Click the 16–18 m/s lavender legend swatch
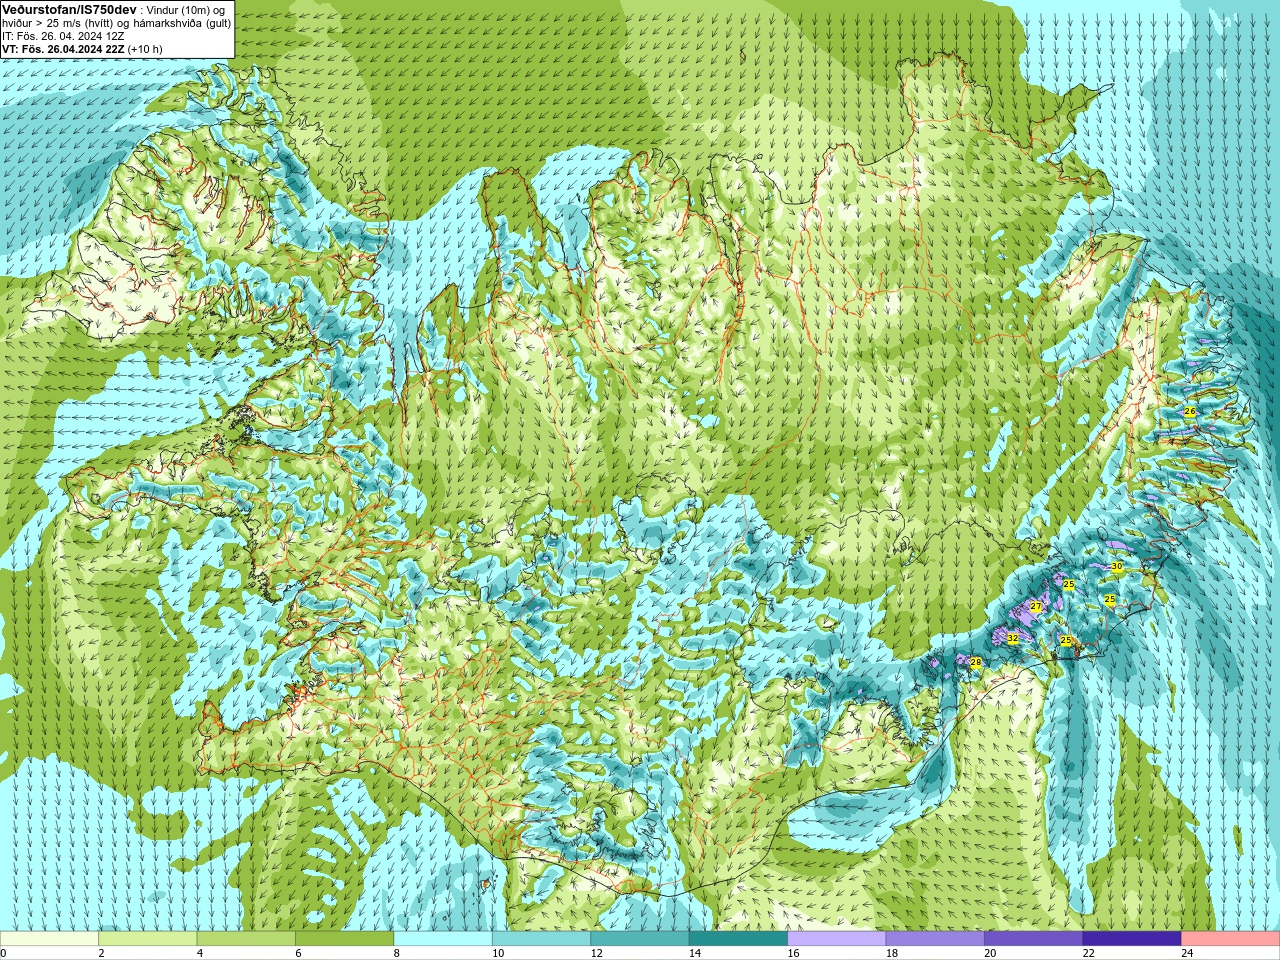Image resolution: width=1280 pixels, height=960 pixels. [x=837, y=939]
